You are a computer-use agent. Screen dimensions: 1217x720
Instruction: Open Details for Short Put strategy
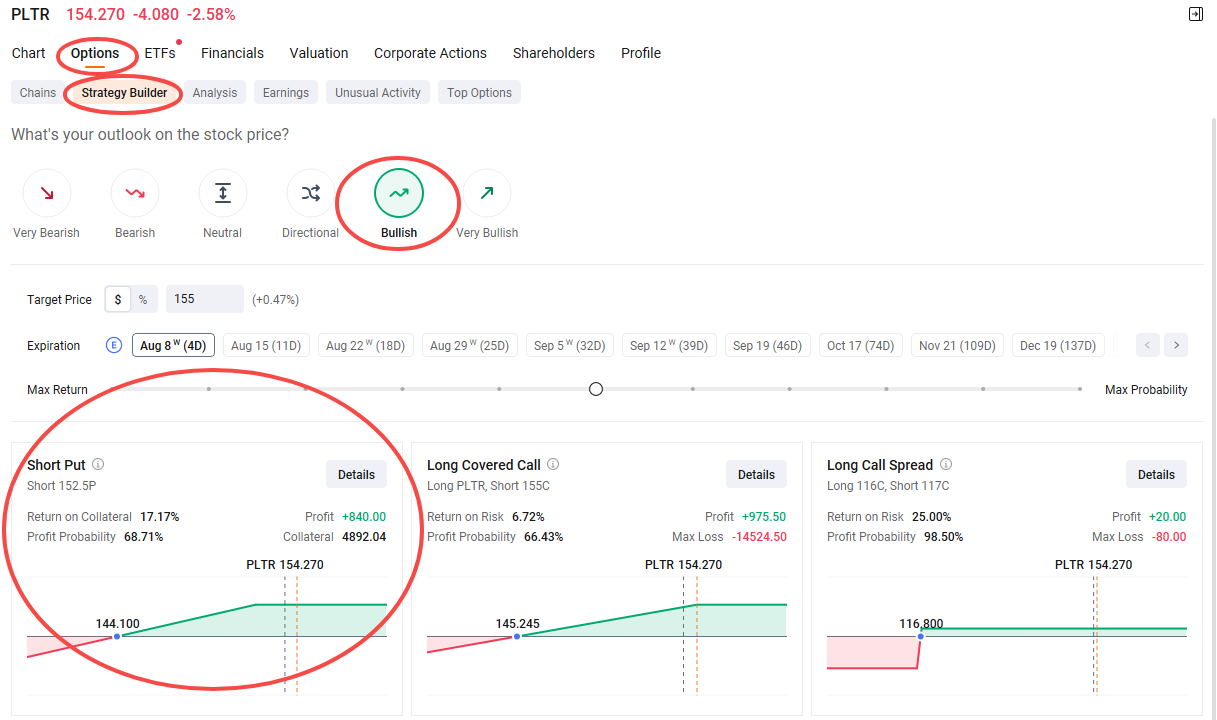coord(356,475)
